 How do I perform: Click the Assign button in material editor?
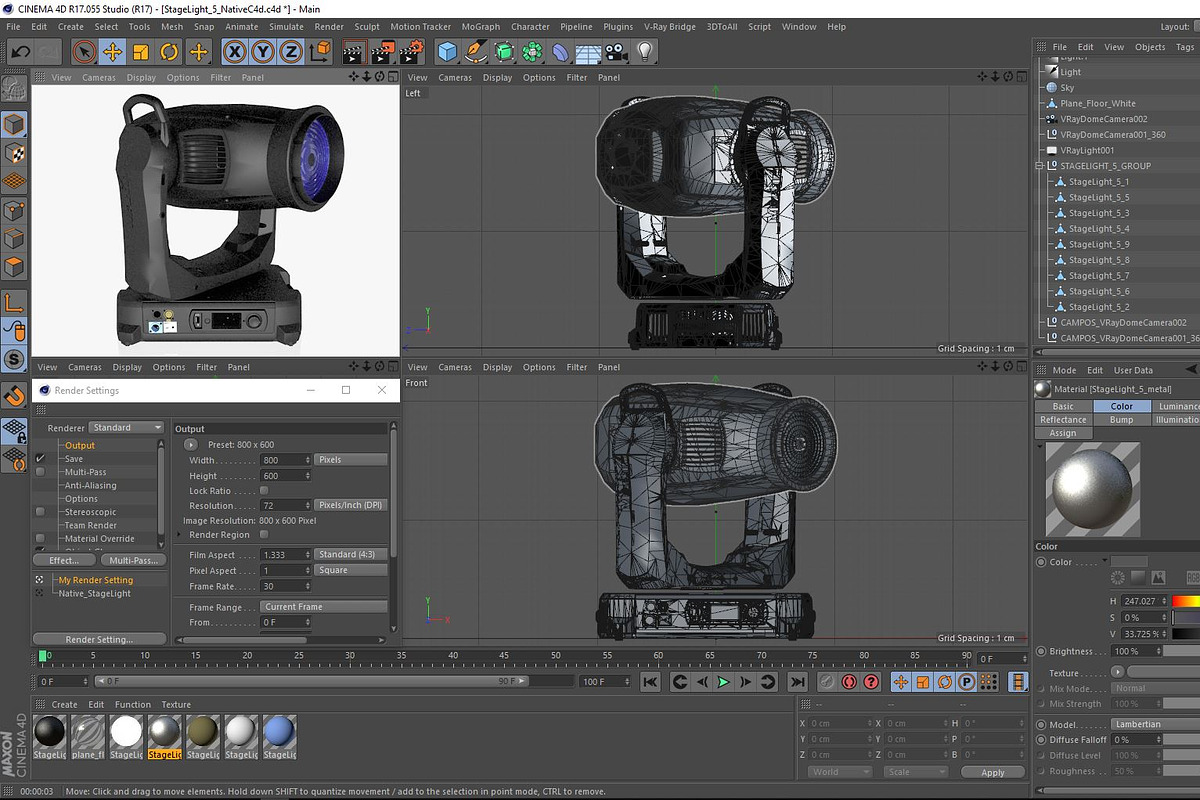click(x=1063, y=433)
